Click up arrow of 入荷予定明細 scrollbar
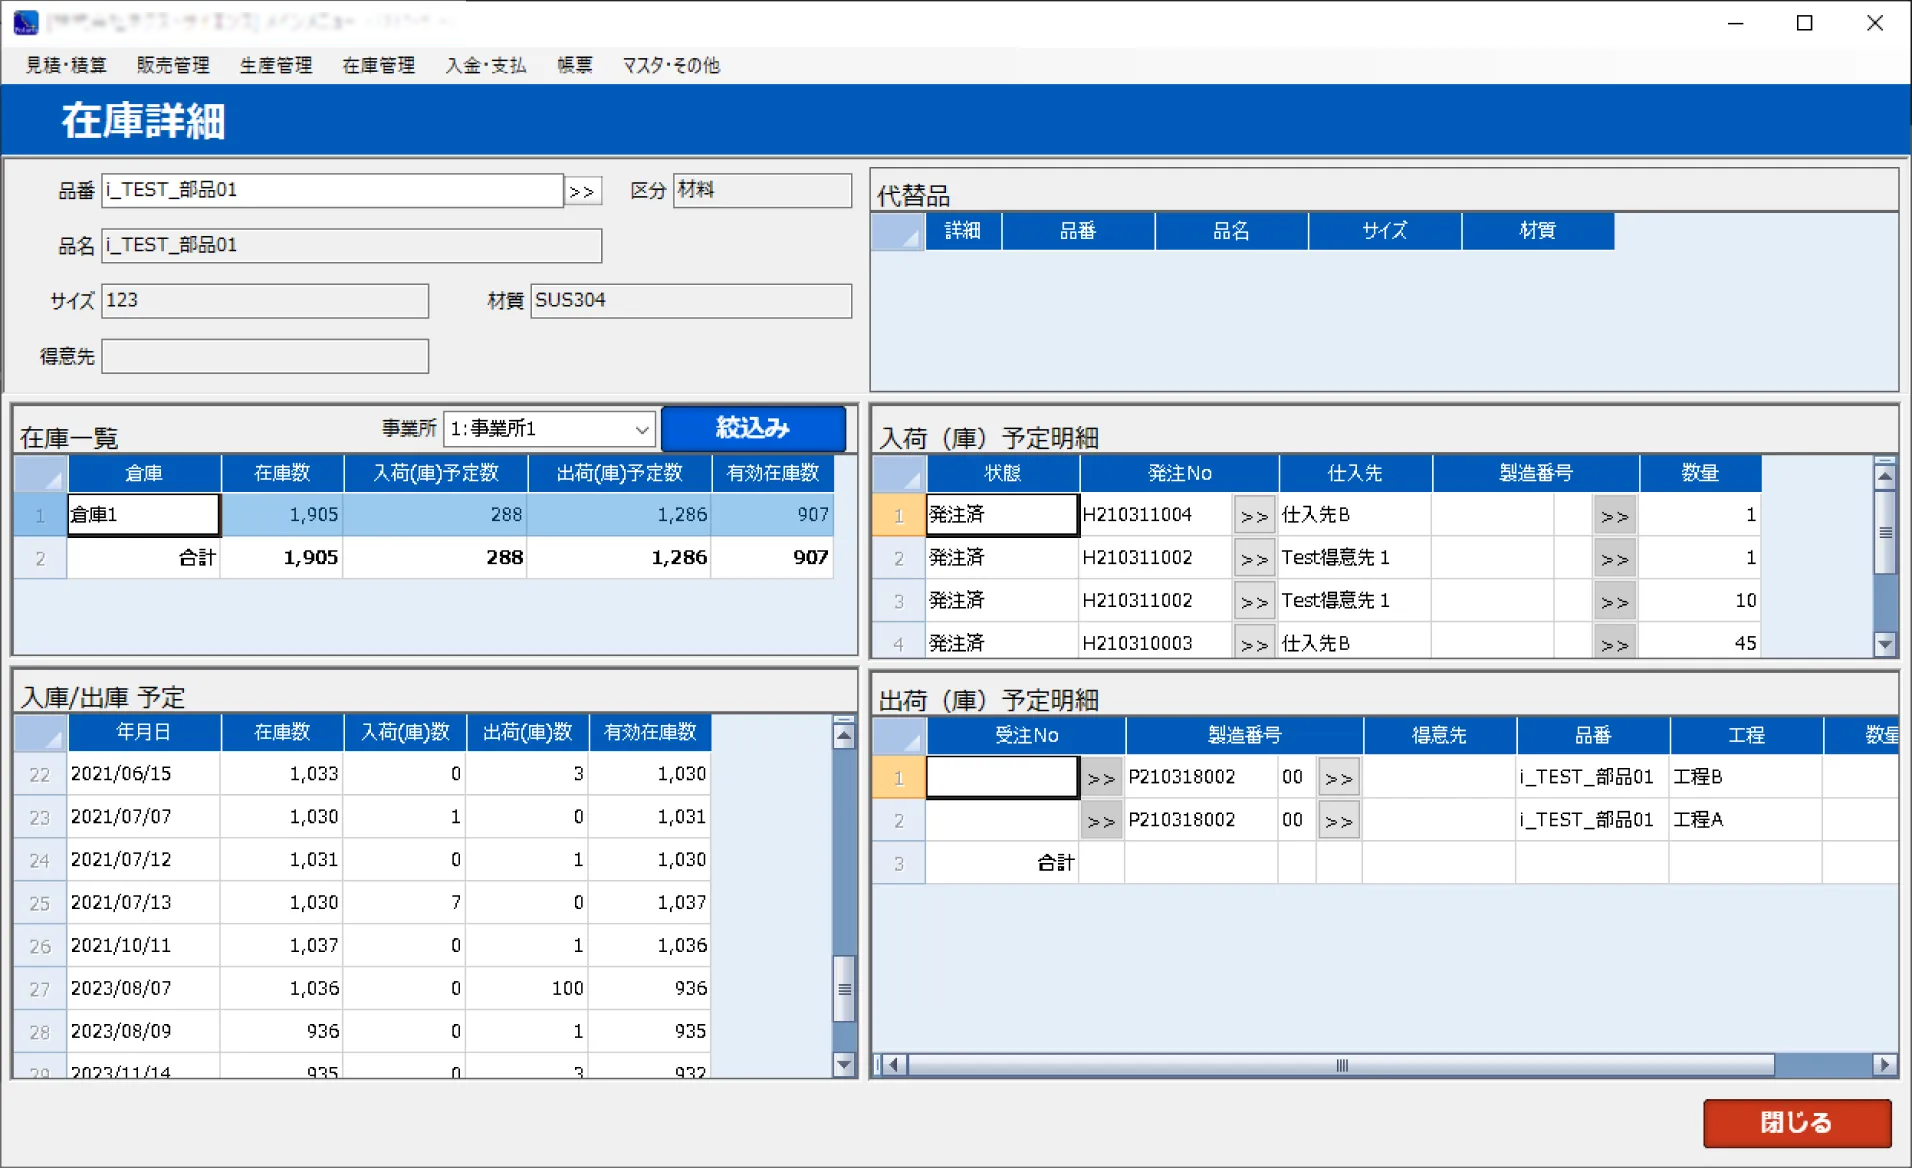 (x=1885, y=476)
